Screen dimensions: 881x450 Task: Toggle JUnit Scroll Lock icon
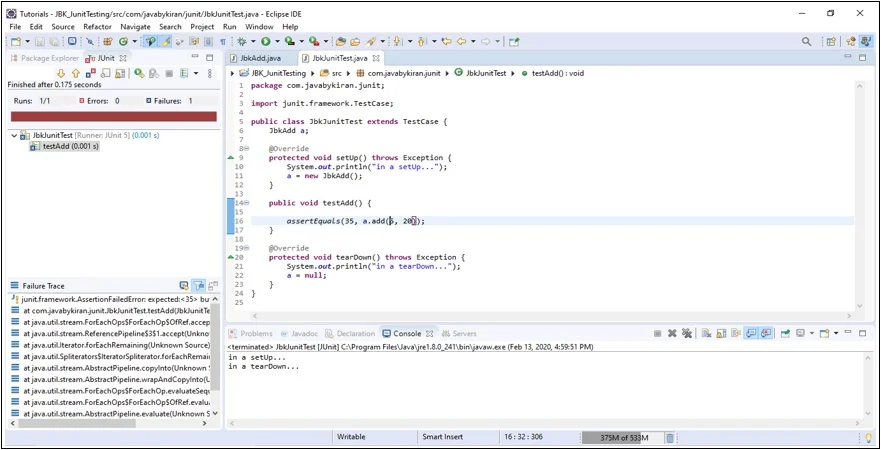120,74
